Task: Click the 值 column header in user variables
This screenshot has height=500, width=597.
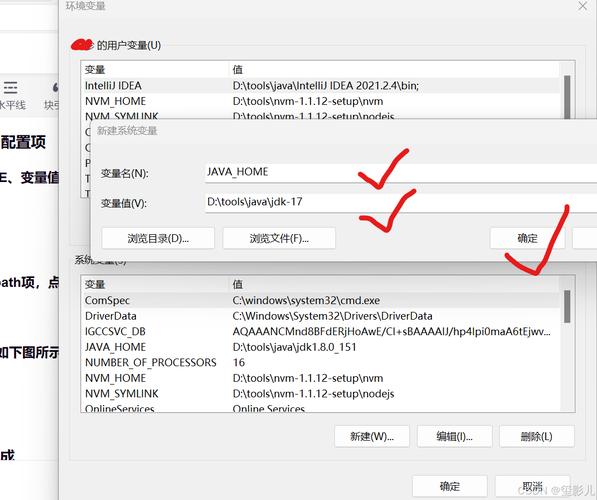Action: point(394,70)
